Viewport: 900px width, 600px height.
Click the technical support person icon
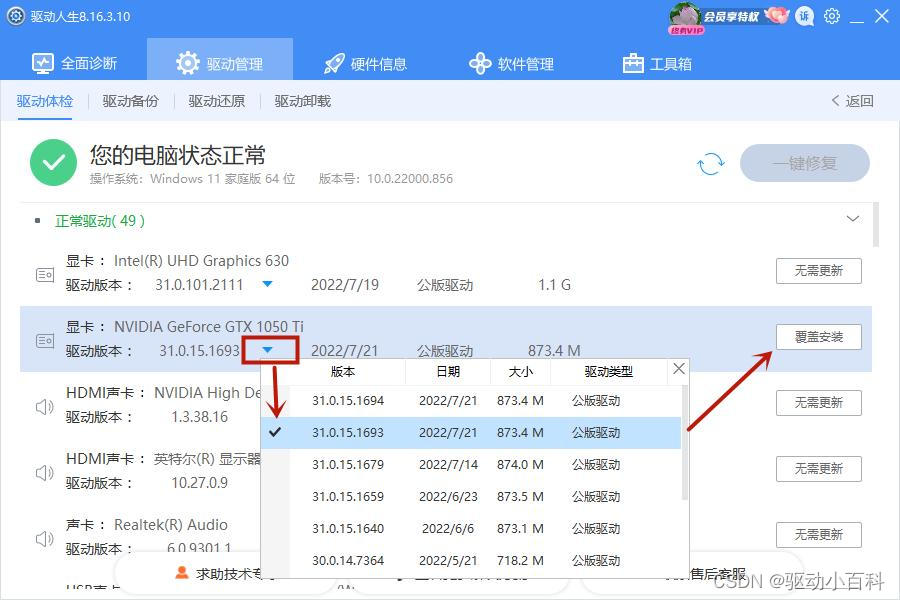coord(182,572)
